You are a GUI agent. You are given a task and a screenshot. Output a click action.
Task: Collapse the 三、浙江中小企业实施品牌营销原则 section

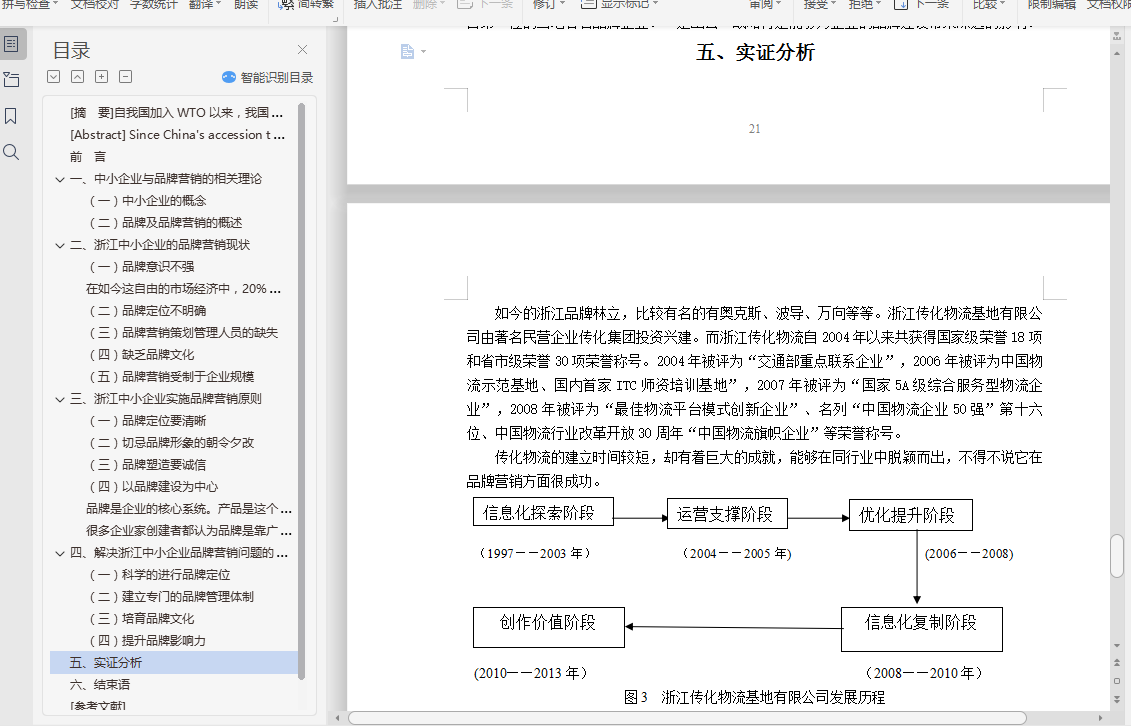tap(60, 399)
